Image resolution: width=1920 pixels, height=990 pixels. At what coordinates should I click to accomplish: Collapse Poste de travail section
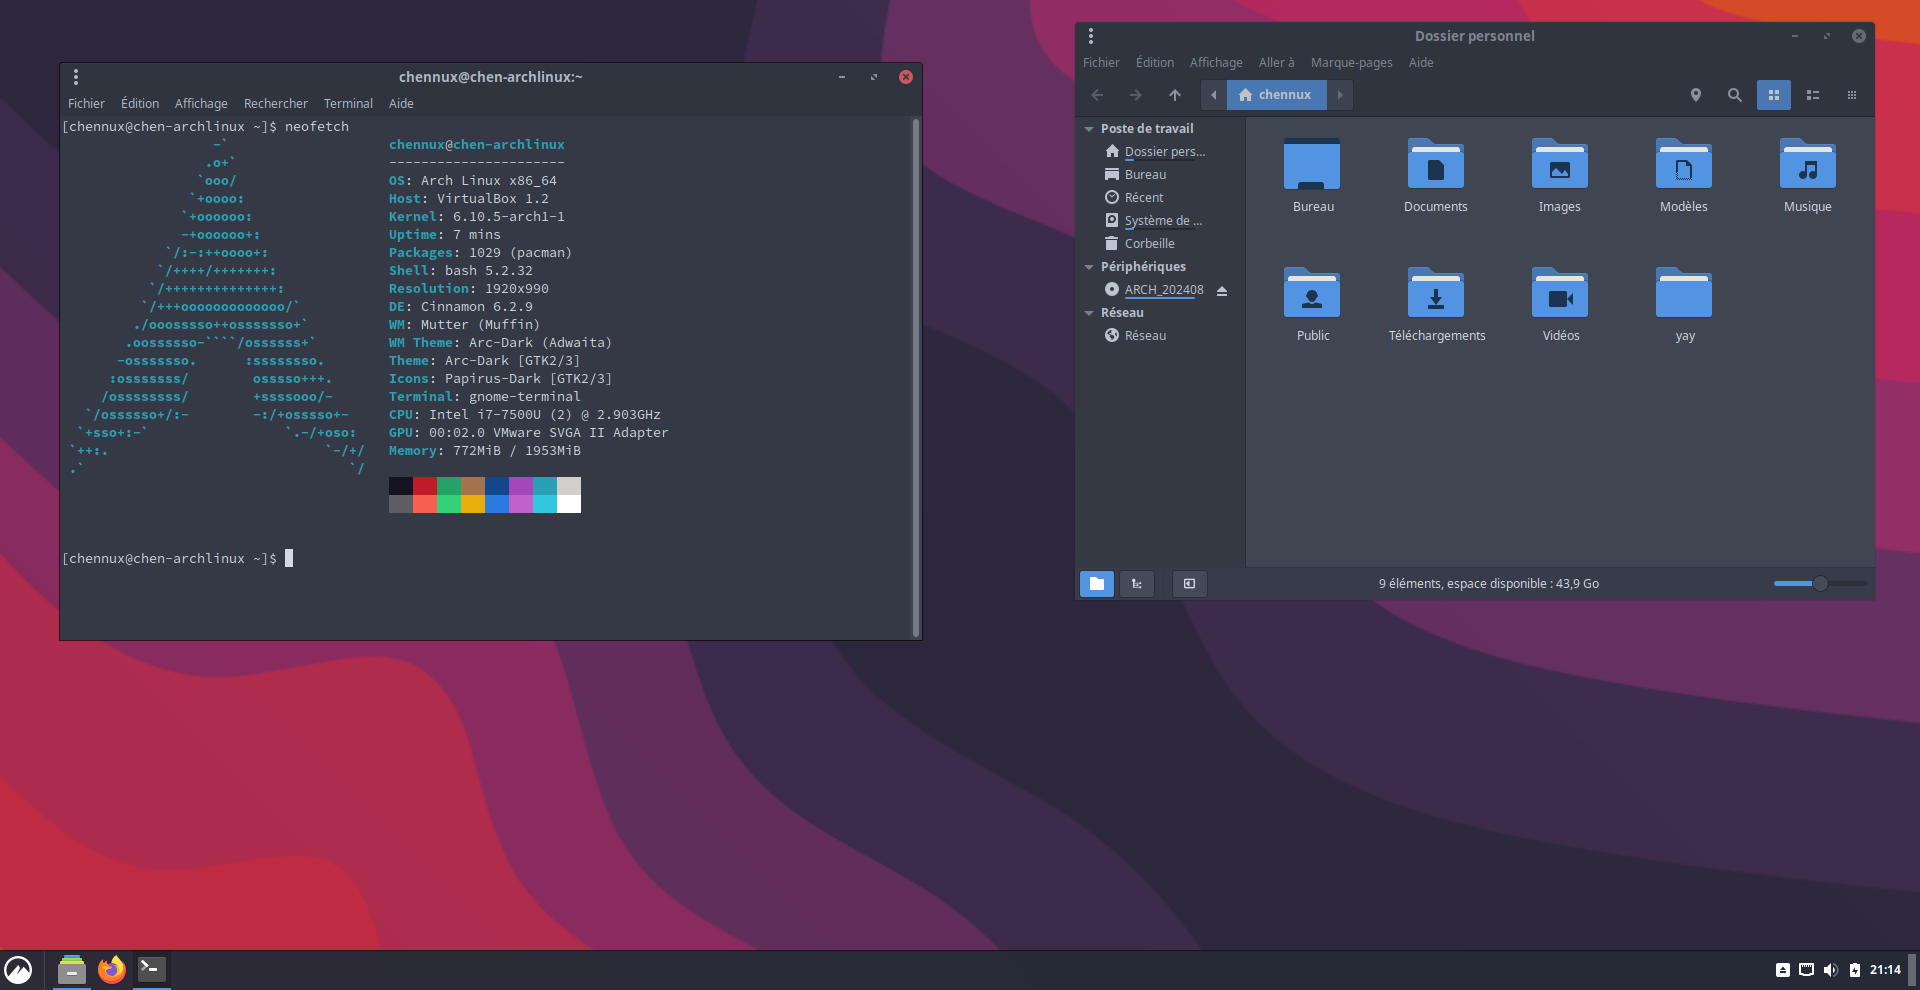pyautogui.click(x=1089, y=129)
